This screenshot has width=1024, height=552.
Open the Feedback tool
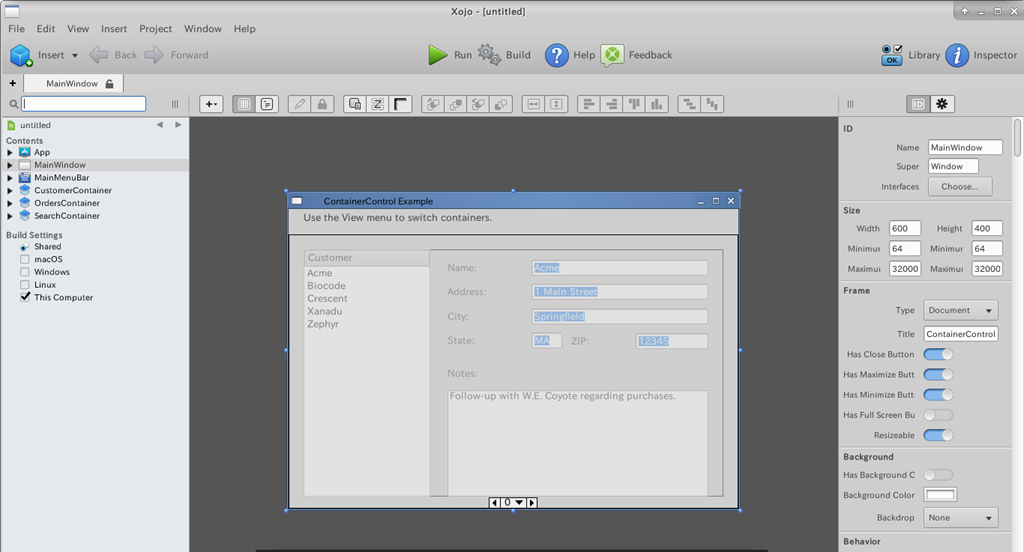(x=635, y=55)
